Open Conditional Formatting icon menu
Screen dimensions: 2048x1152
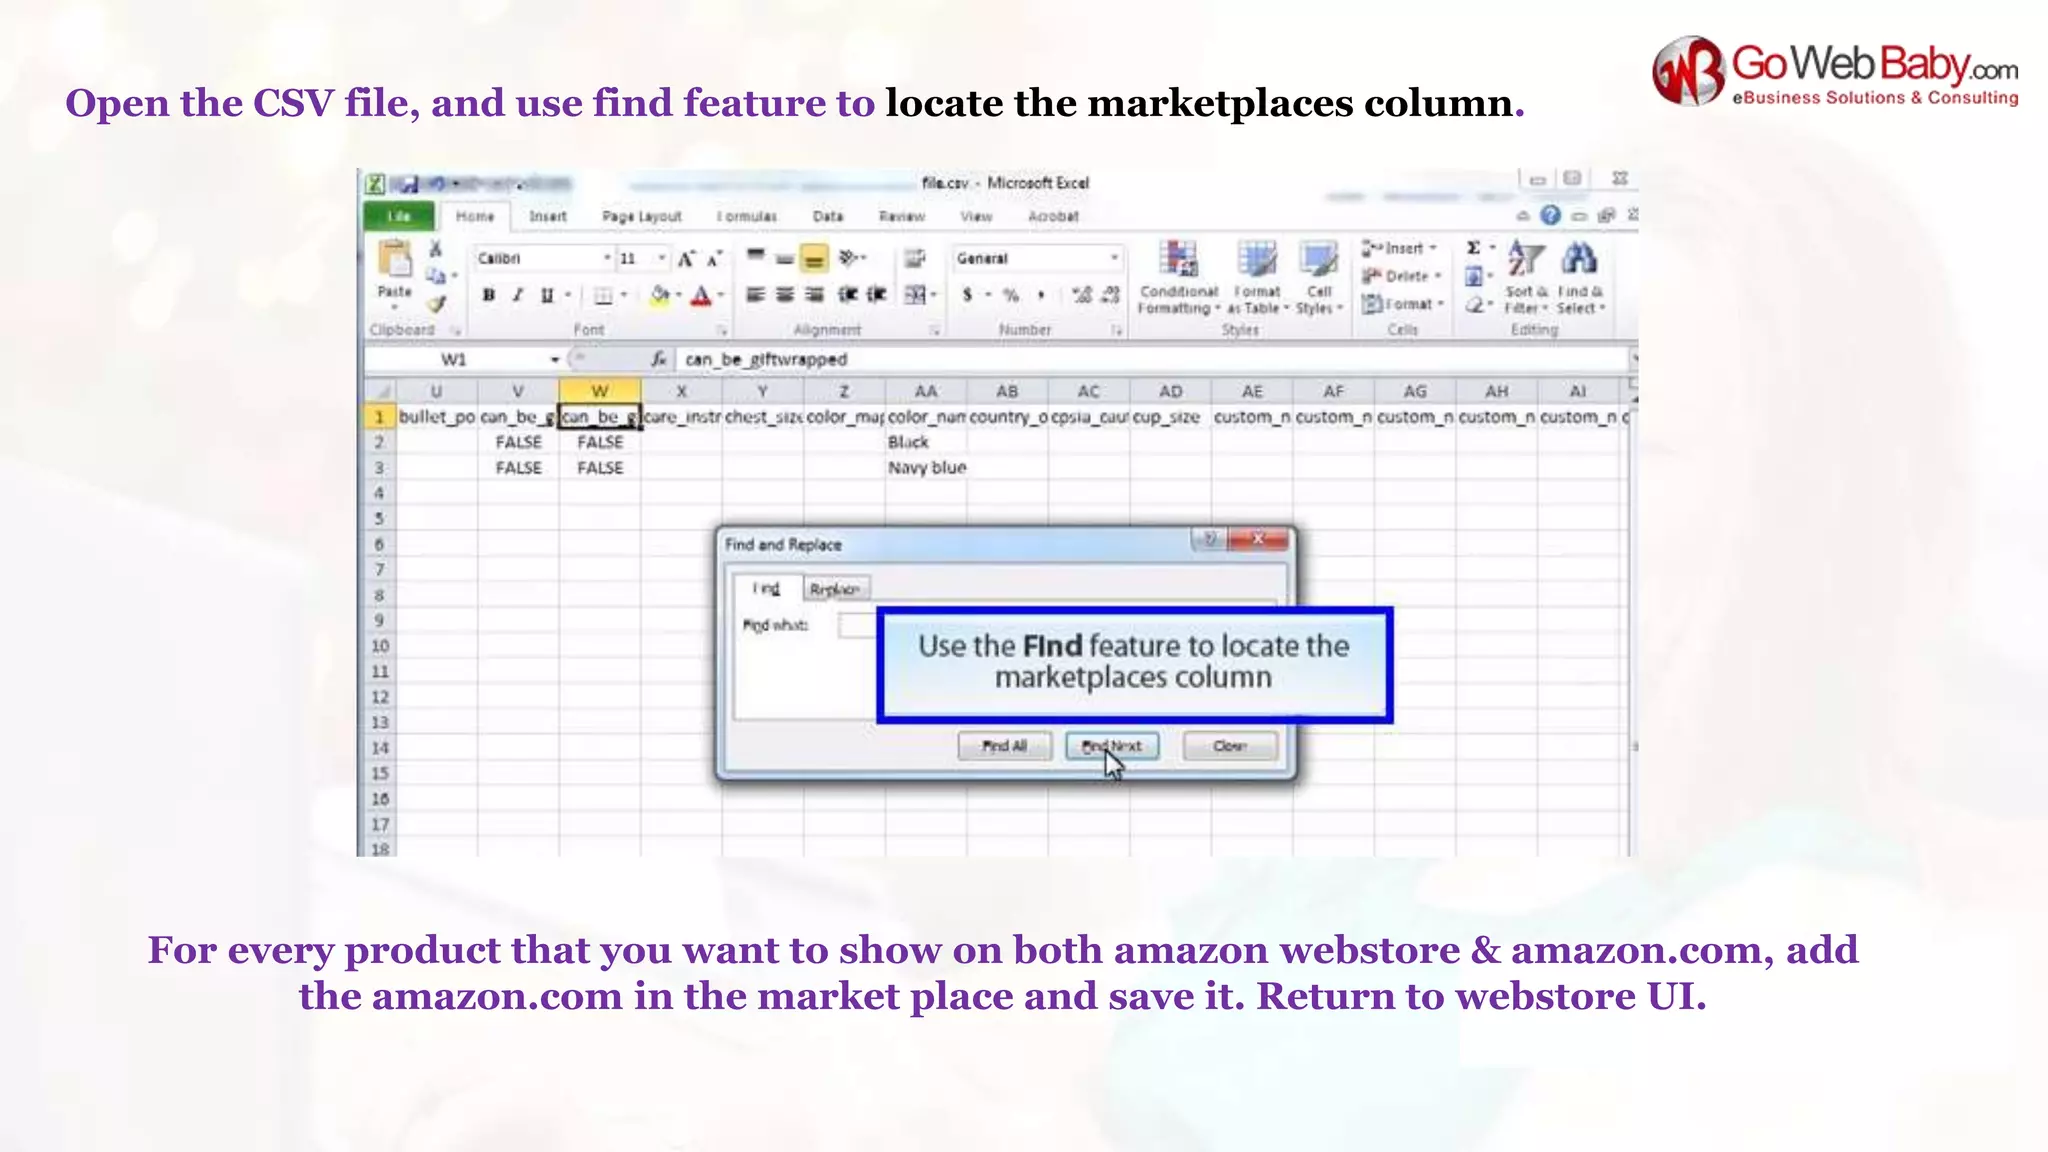tap(1178, 259)
